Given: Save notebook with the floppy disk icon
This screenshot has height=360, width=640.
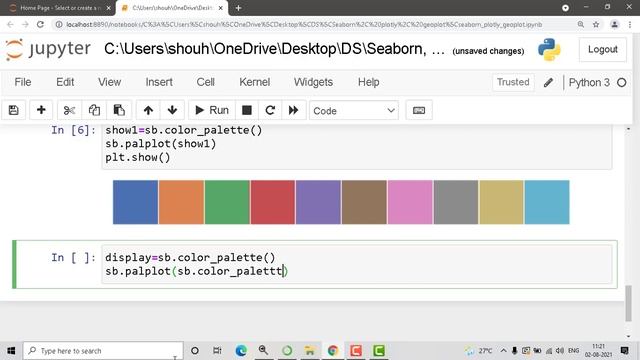Looking at the screenshot, I should pos(13,110).
